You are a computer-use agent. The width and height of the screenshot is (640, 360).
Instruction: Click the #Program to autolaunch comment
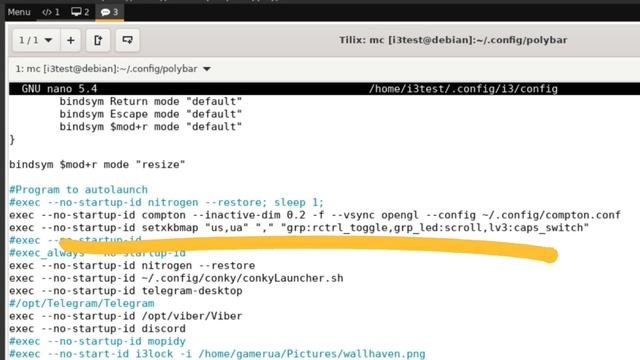point(78,190)
